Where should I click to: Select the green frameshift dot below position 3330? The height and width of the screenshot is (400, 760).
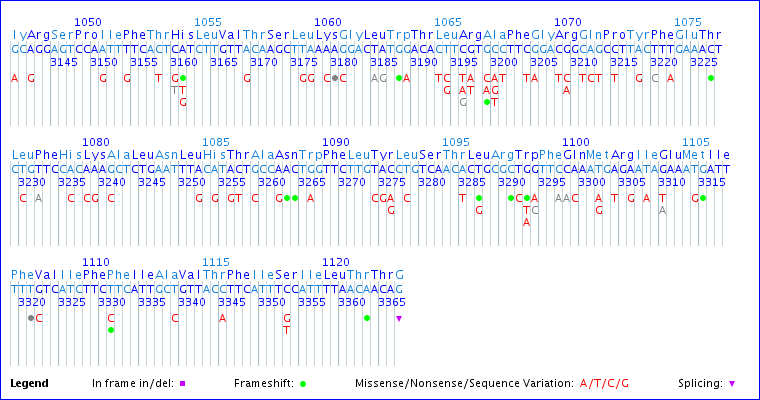click(x=111, y=329)
